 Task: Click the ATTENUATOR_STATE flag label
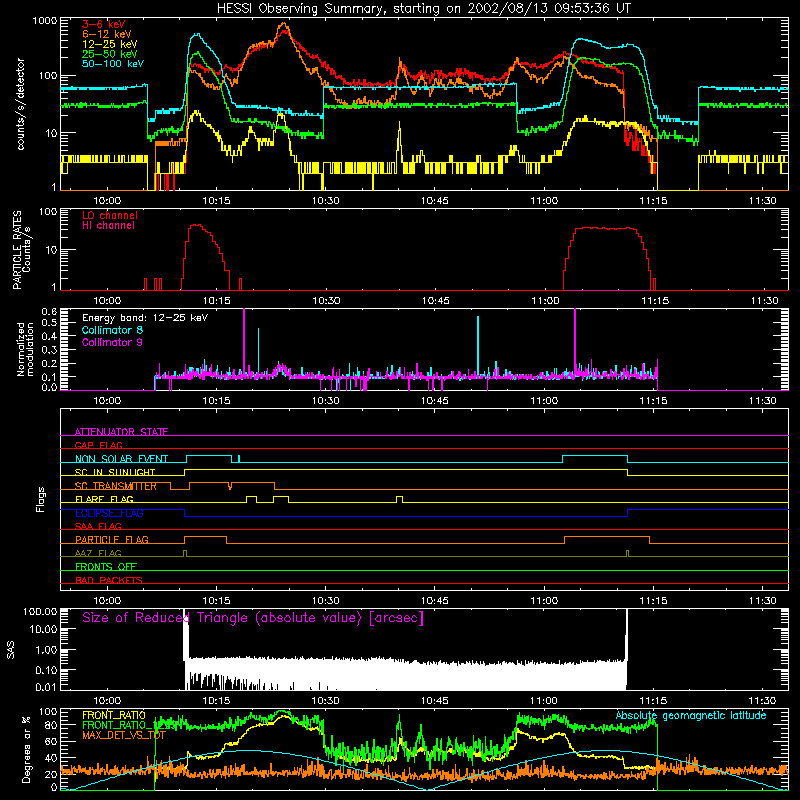pos(121,432)
